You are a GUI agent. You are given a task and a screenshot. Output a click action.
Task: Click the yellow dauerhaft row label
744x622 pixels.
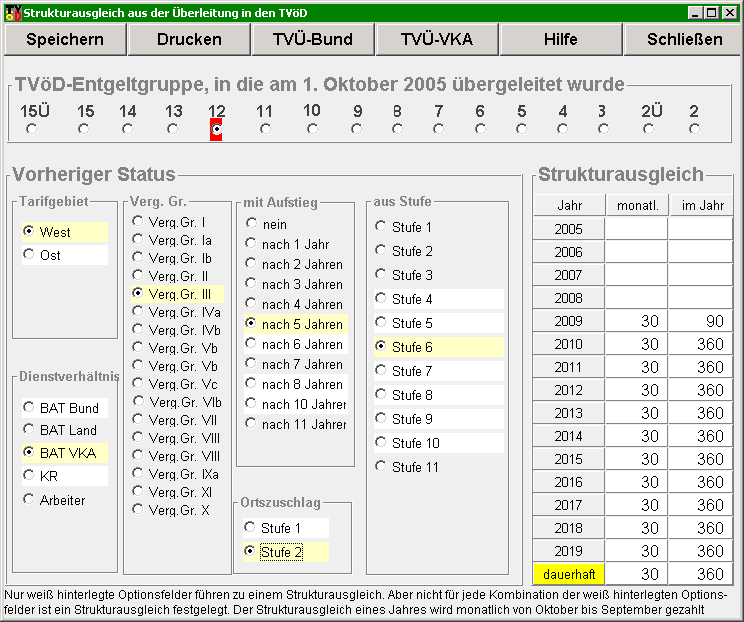pos(568,574)
